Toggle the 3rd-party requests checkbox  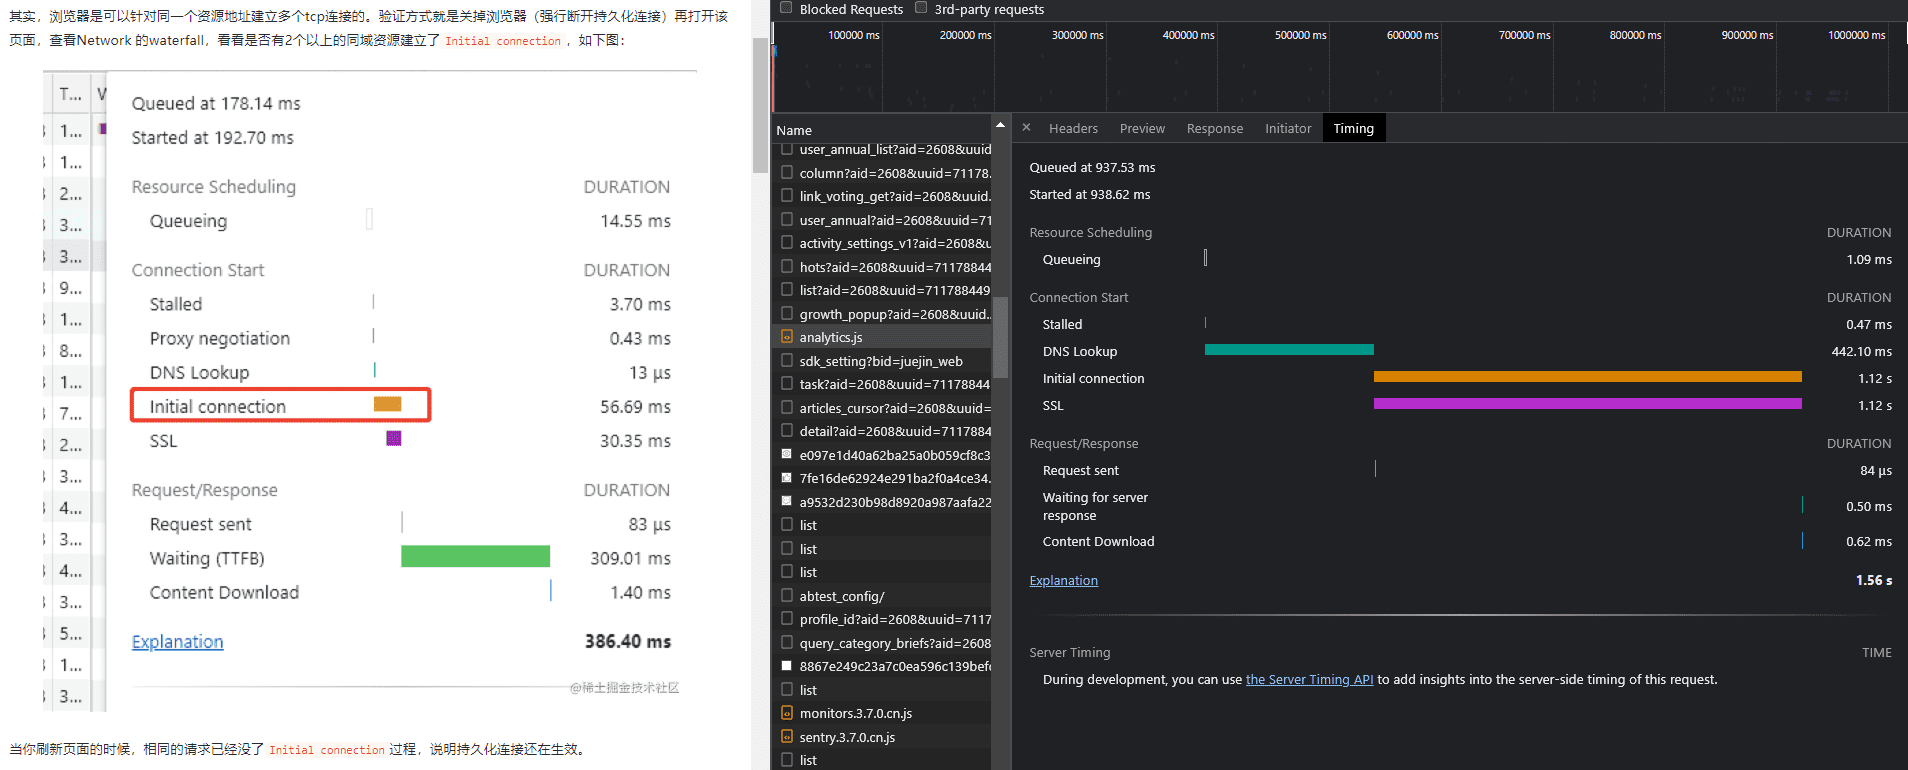tap(921, 8)
